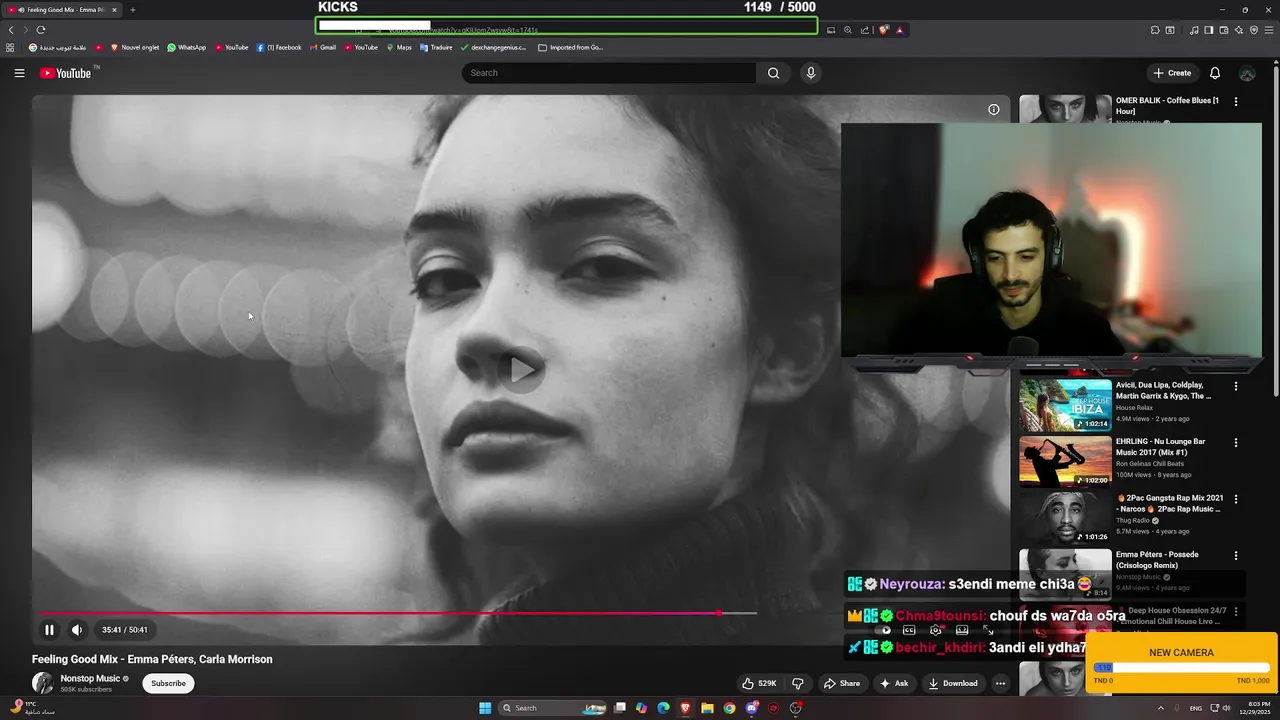Dislike the video
The height and width of the screenshot is (720, 1280).
798,683
